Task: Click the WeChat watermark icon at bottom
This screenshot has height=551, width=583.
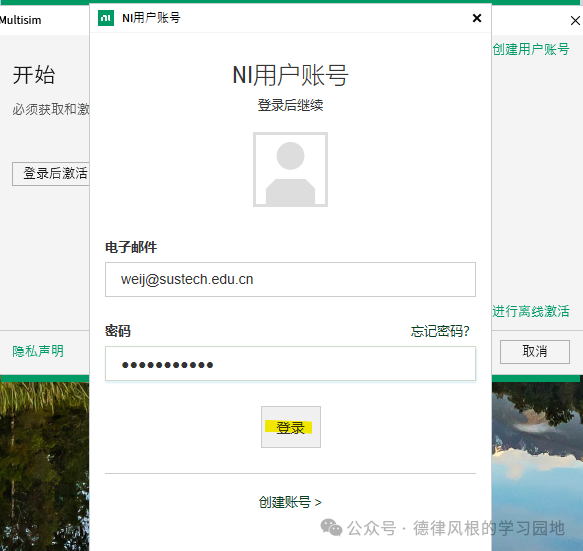Action: [x=331, y=528]
